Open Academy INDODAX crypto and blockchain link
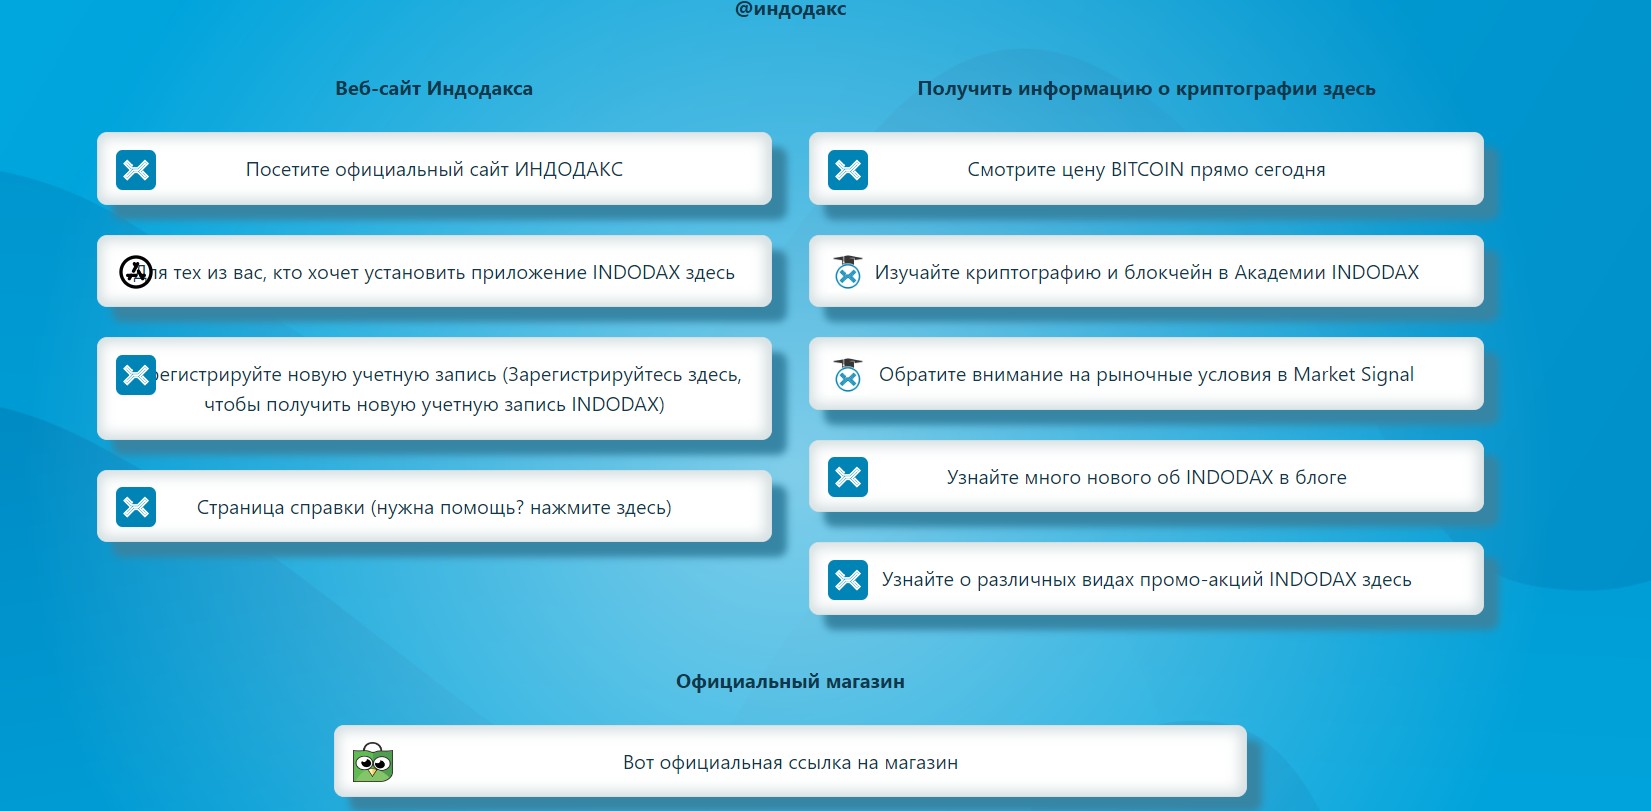 click(x=1146, y=271)
